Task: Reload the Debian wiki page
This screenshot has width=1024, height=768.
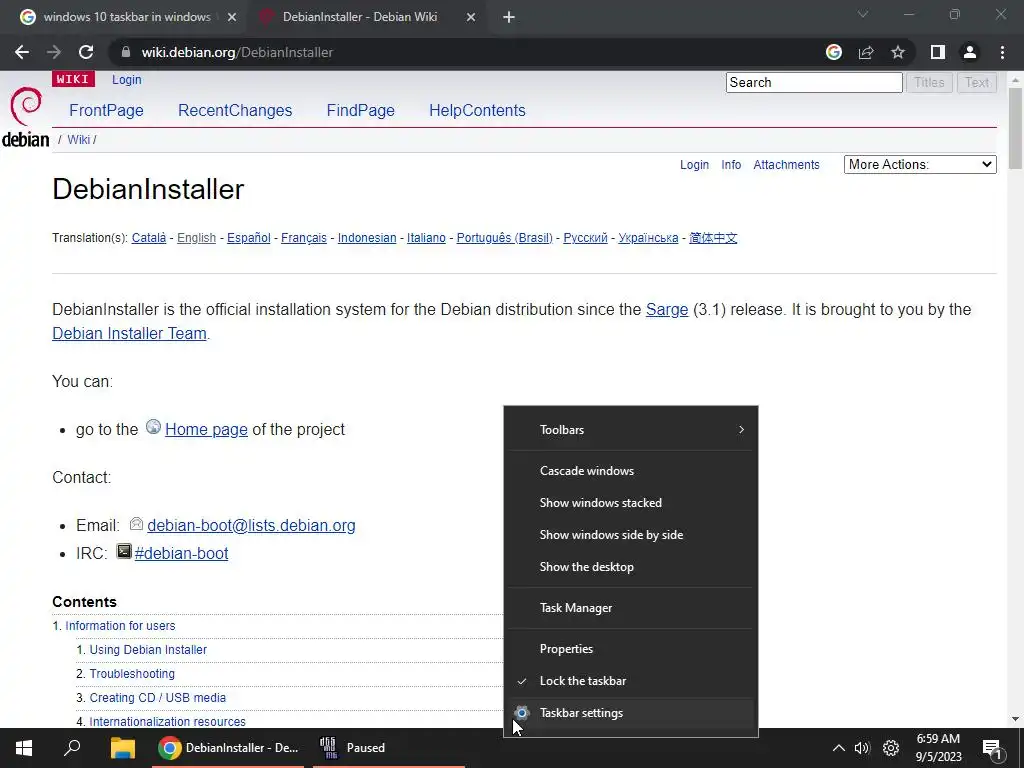Action: click(86, 52)
